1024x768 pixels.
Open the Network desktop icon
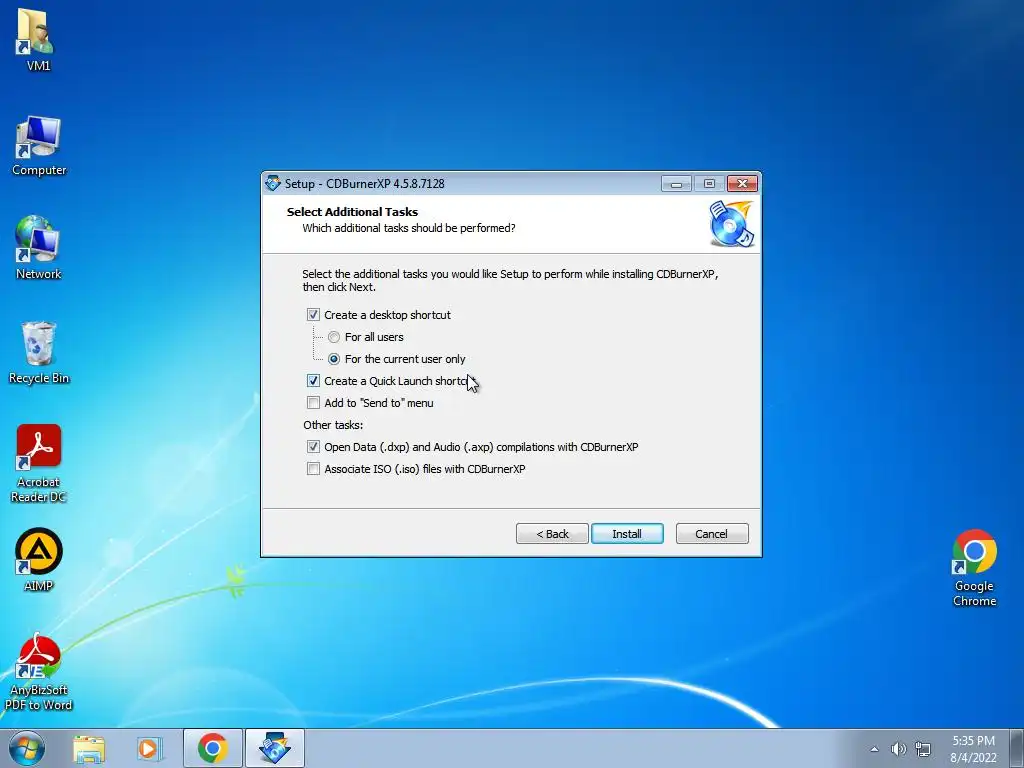(x=38, y=248)
